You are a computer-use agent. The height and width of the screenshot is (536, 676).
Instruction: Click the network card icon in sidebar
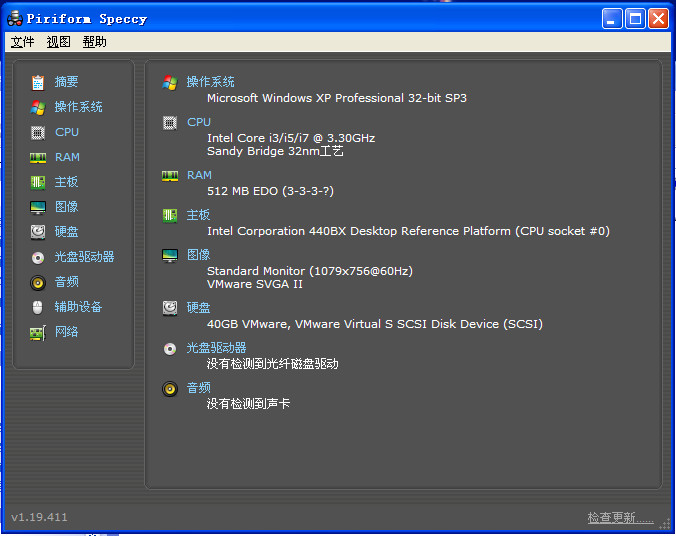pos(38,333)
